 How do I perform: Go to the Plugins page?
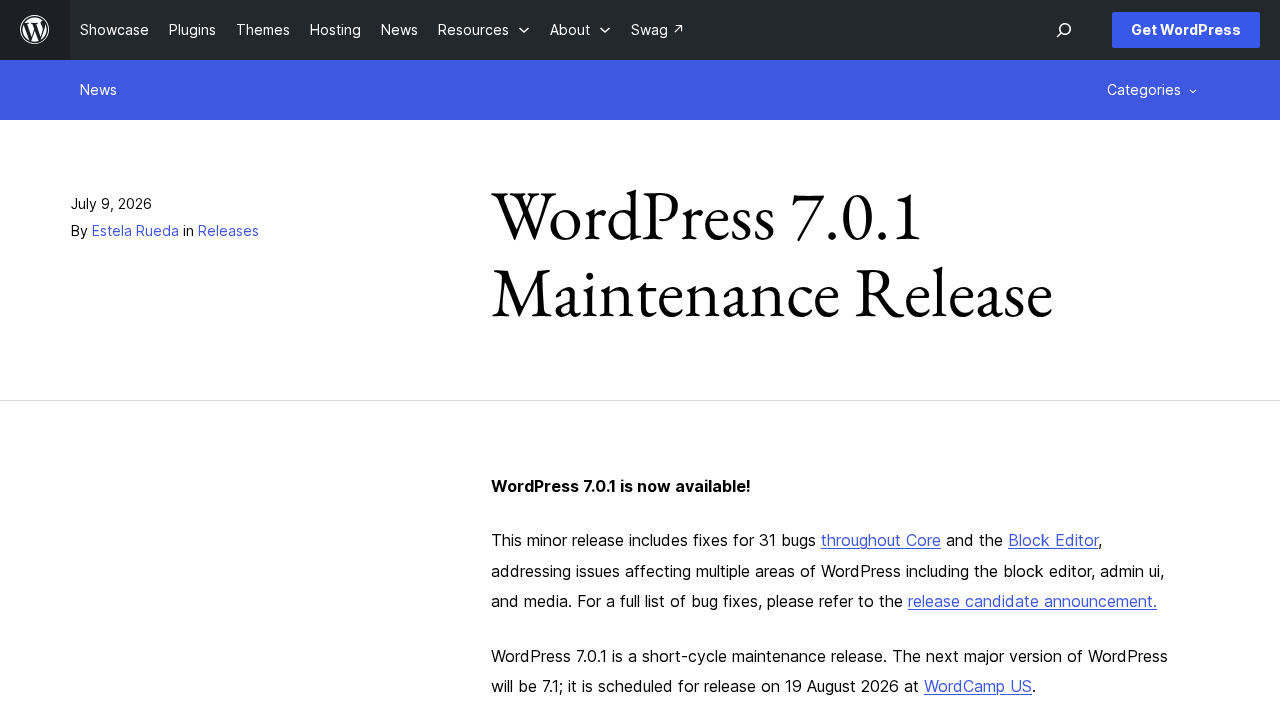(x=192, y=30)
